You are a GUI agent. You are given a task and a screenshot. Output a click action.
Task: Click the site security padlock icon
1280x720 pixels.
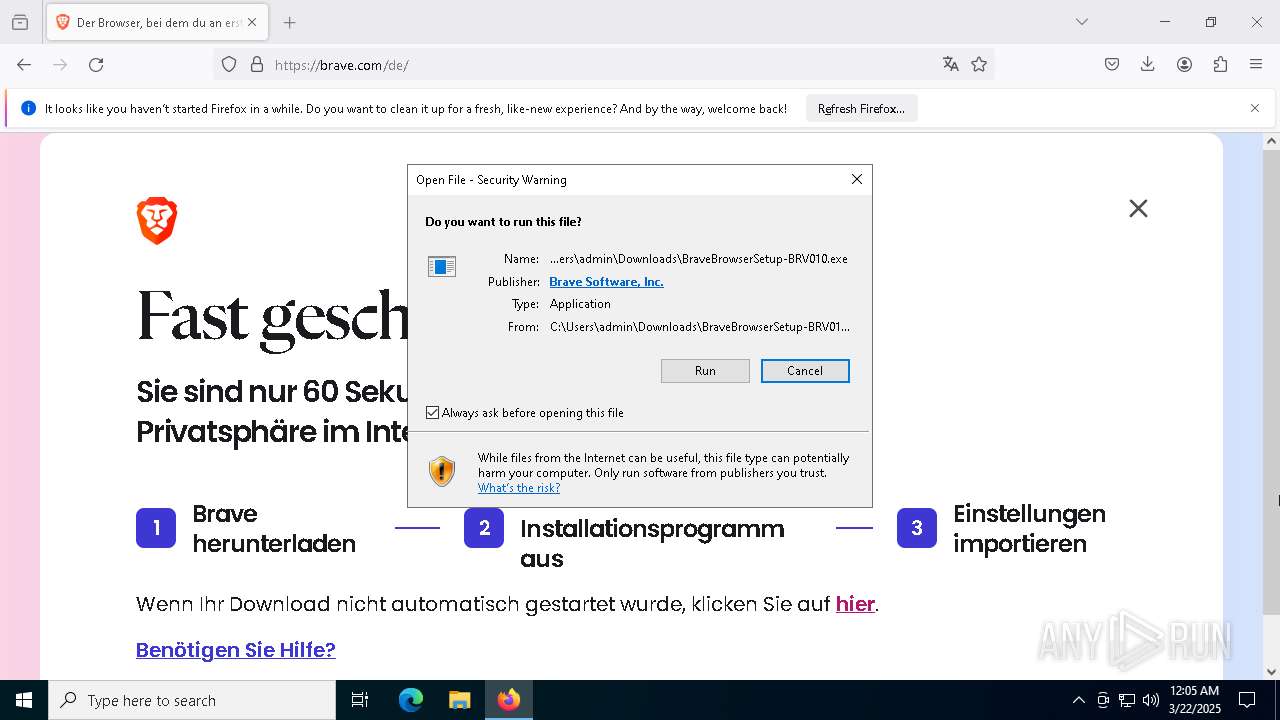coord(257,65)
